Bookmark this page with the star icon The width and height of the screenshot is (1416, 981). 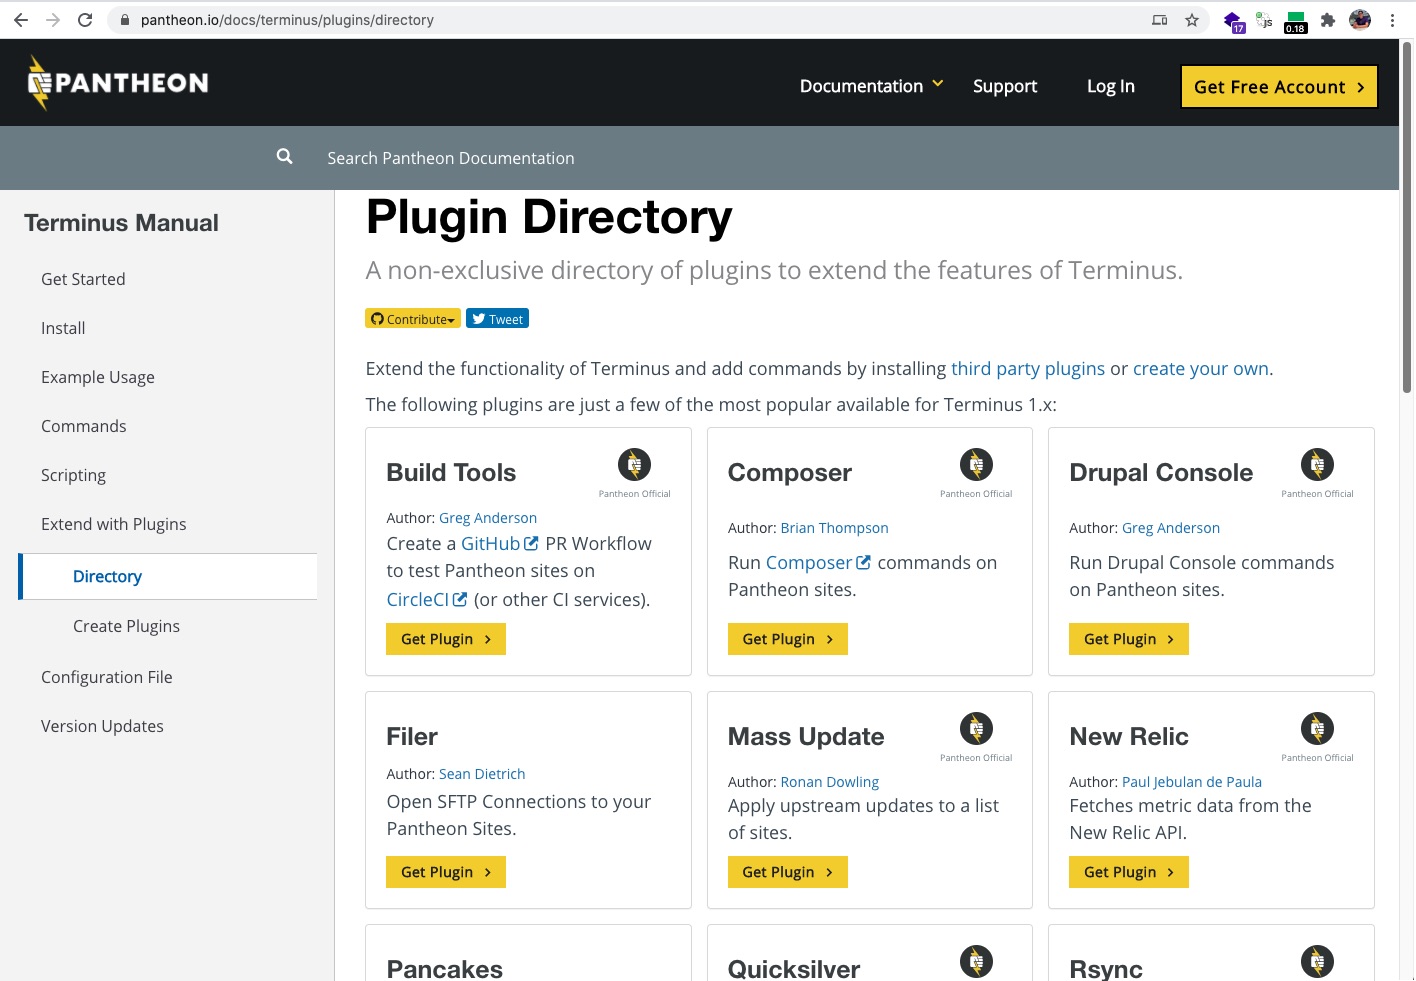(x=1192, y=20)
